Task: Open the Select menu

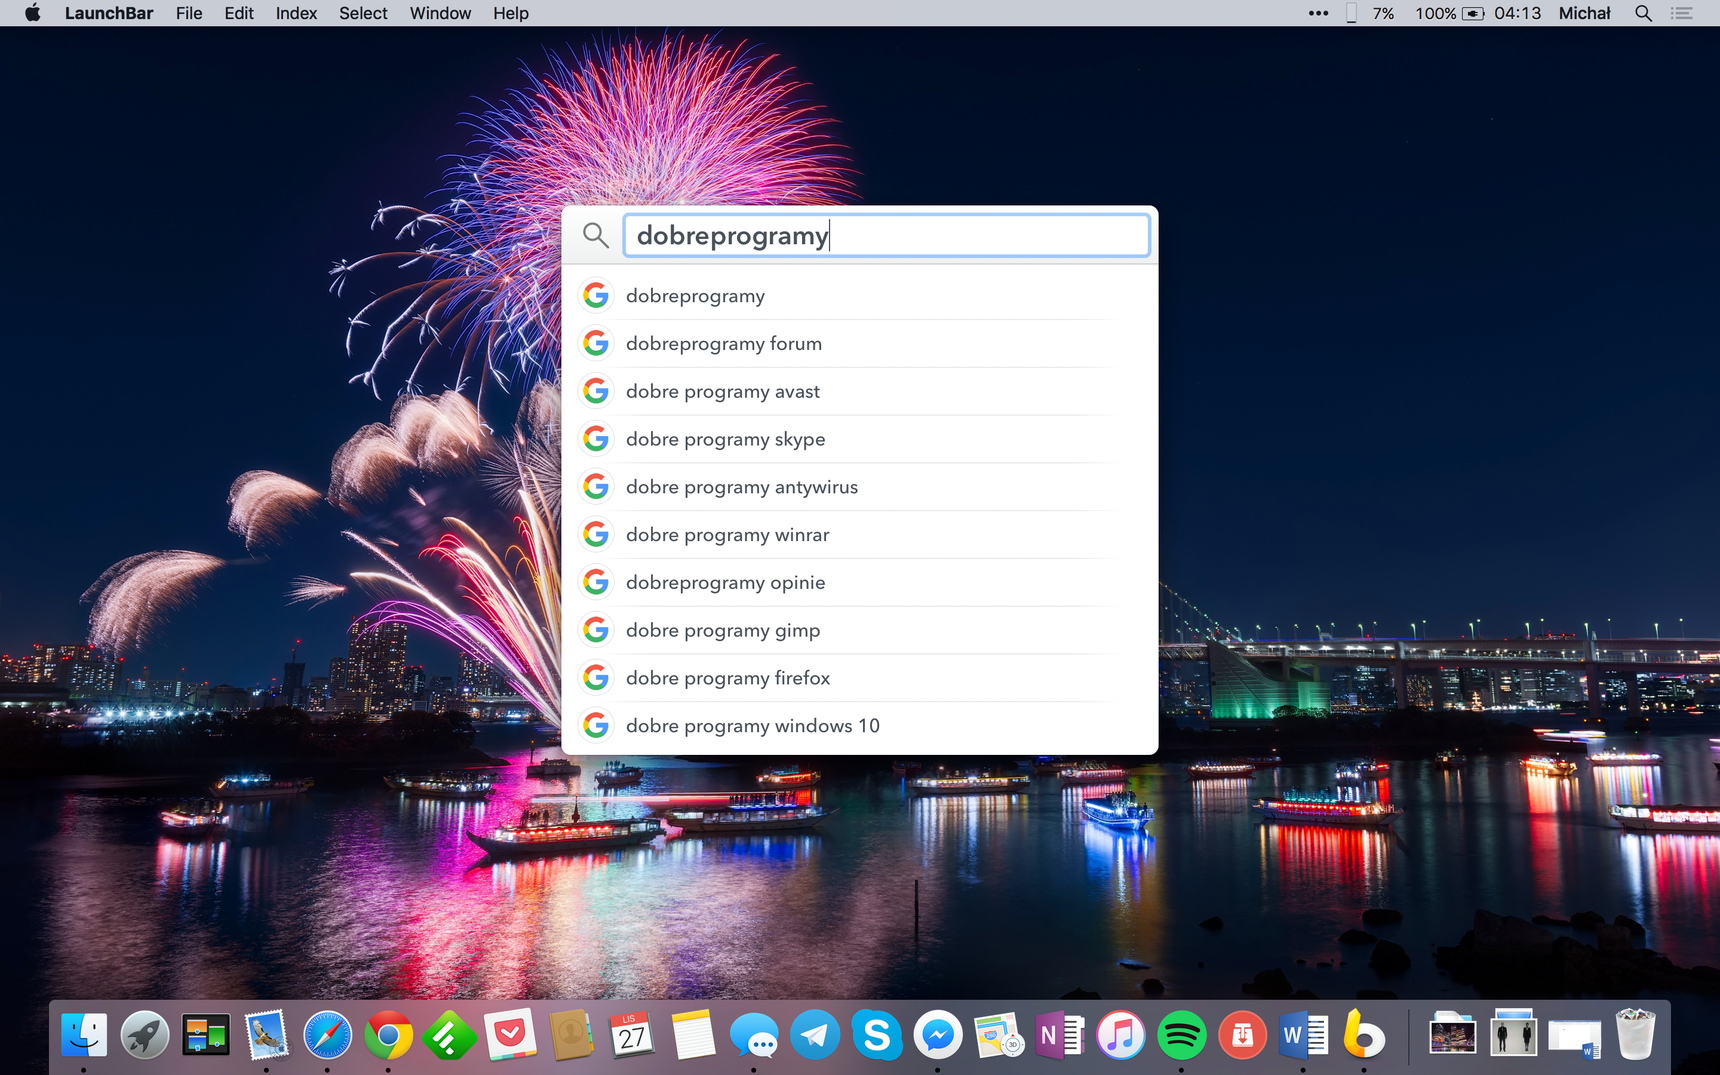Action: tap(363, 13)
